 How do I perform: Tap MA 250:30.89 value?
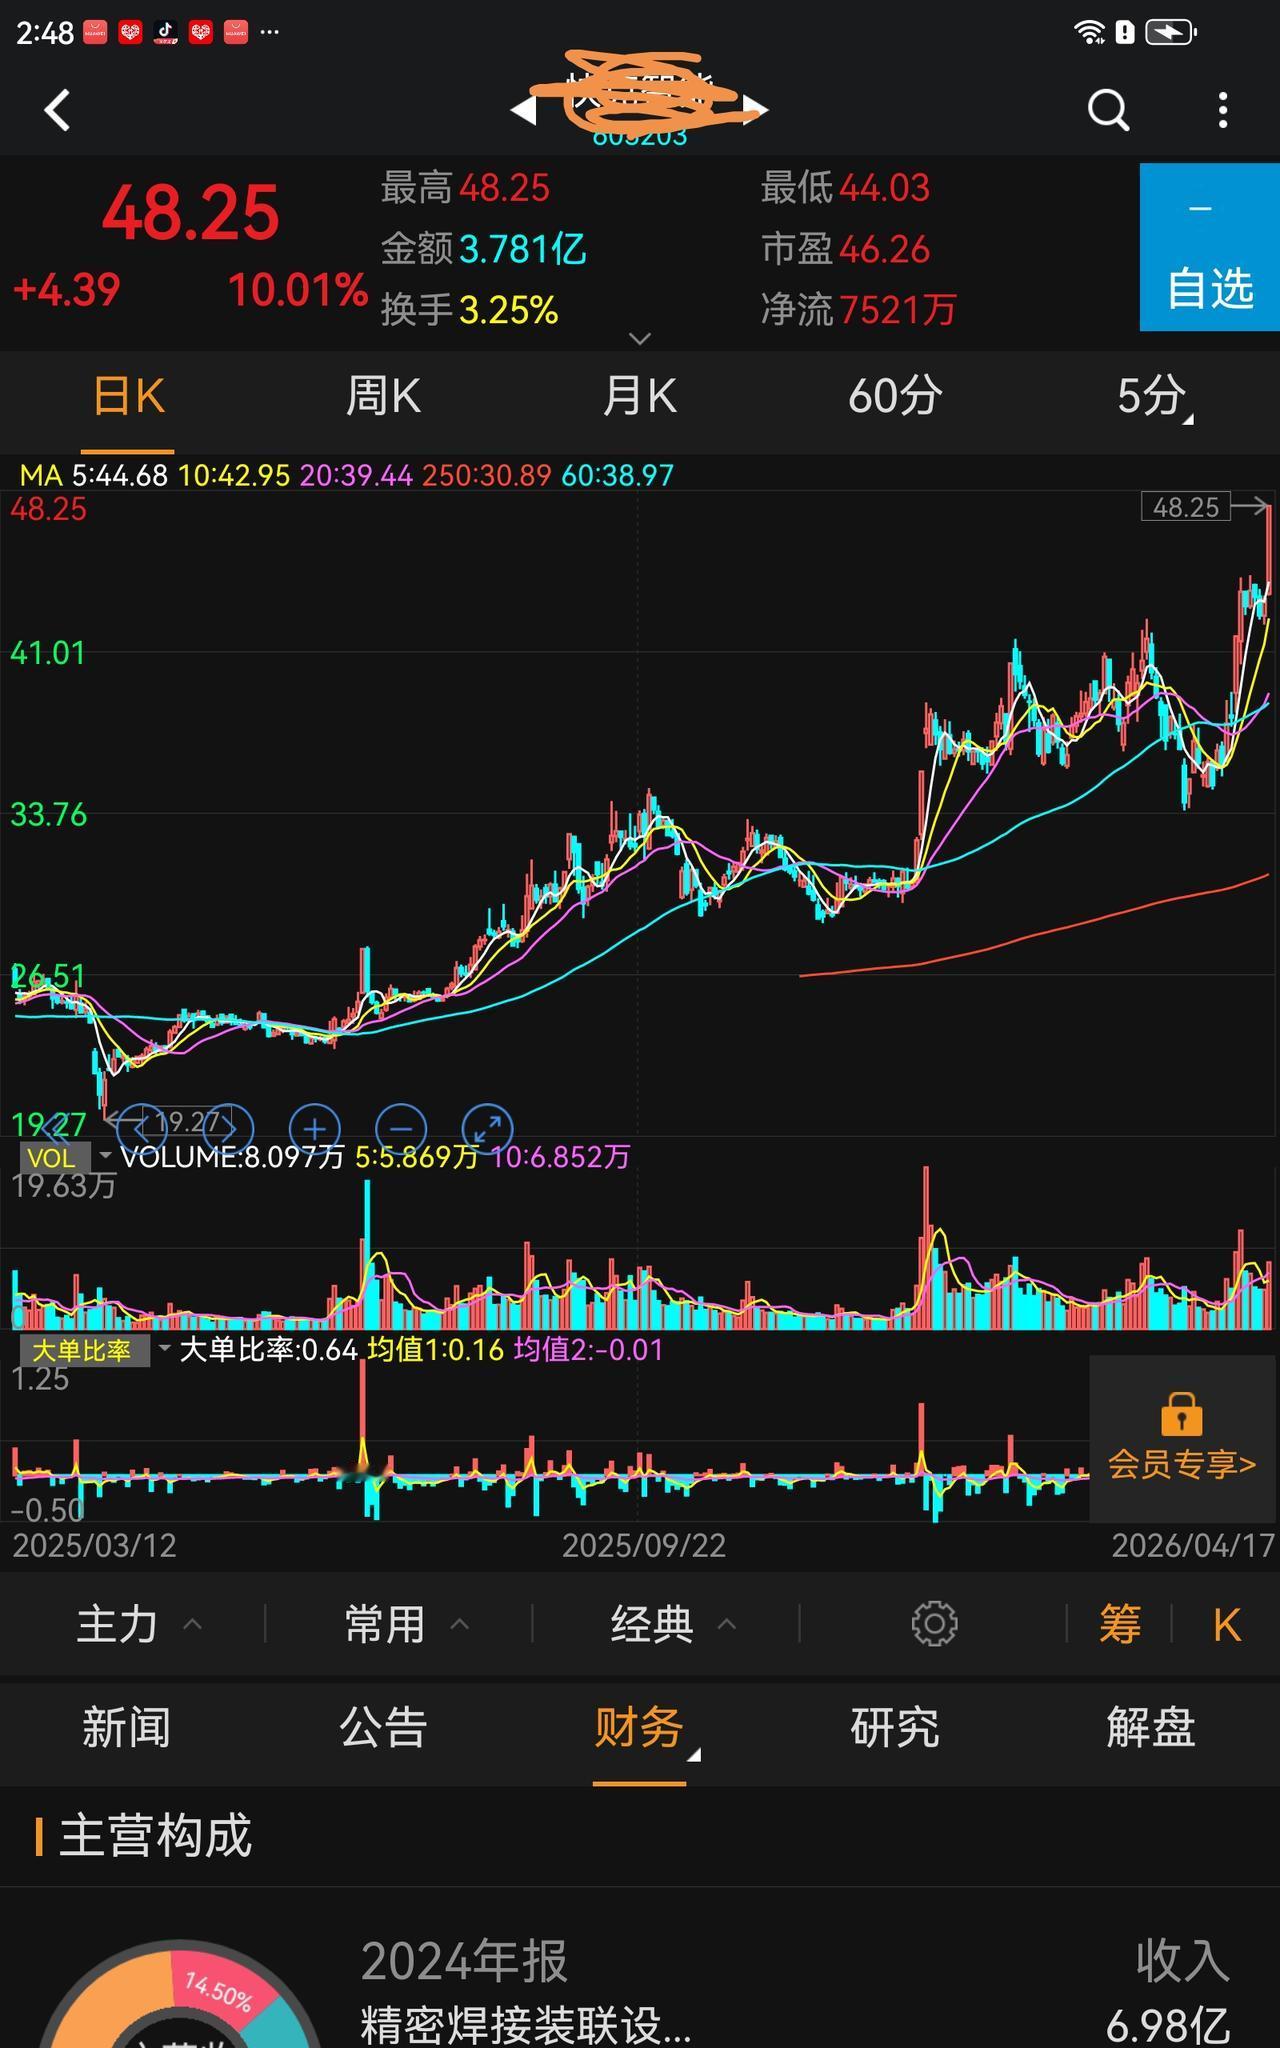[x=486, y=475]
